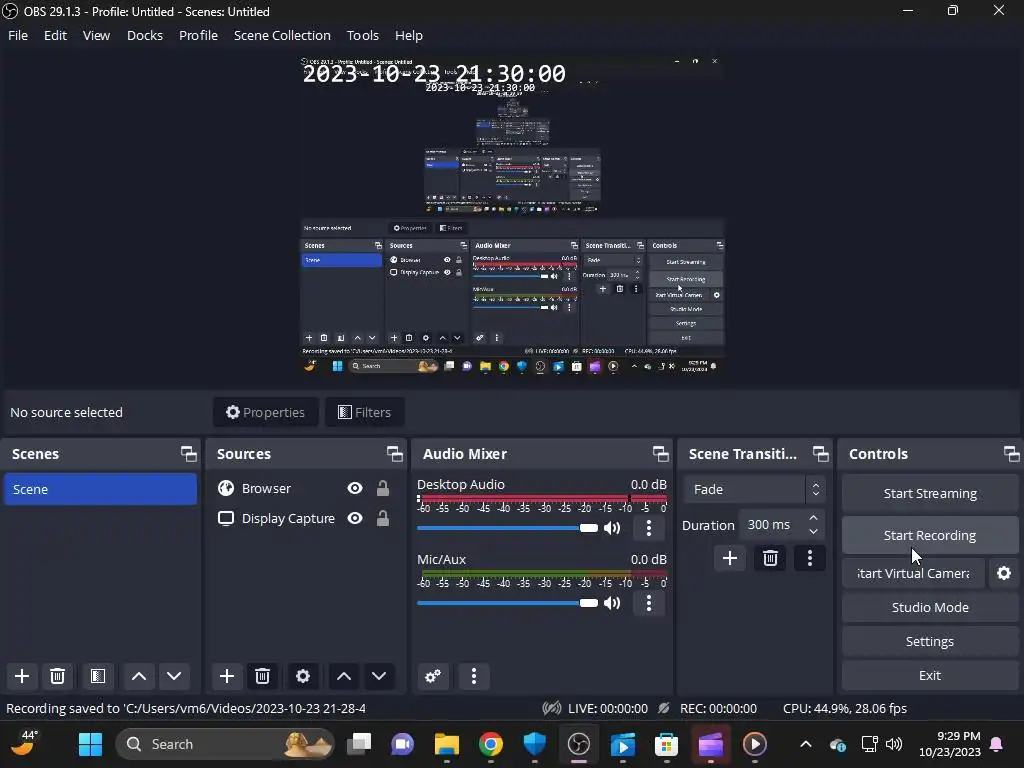Add a new source with plus icon
This screenshot has height=768, width=1024.
pyautogui.click(x=227, y=676)
